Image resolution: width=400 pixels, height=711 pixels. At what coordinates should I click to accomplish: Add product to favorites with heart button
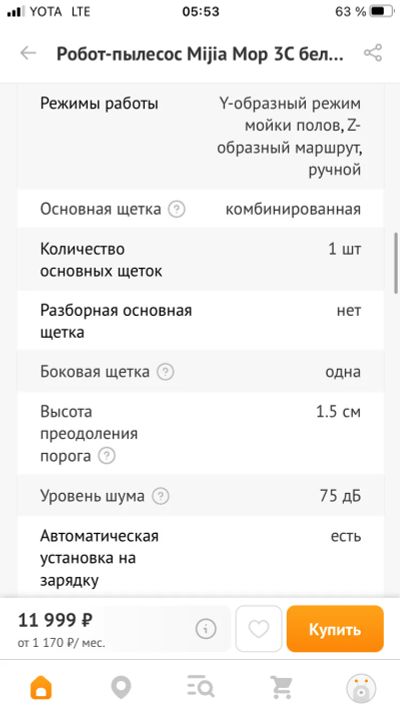[259, 628]
